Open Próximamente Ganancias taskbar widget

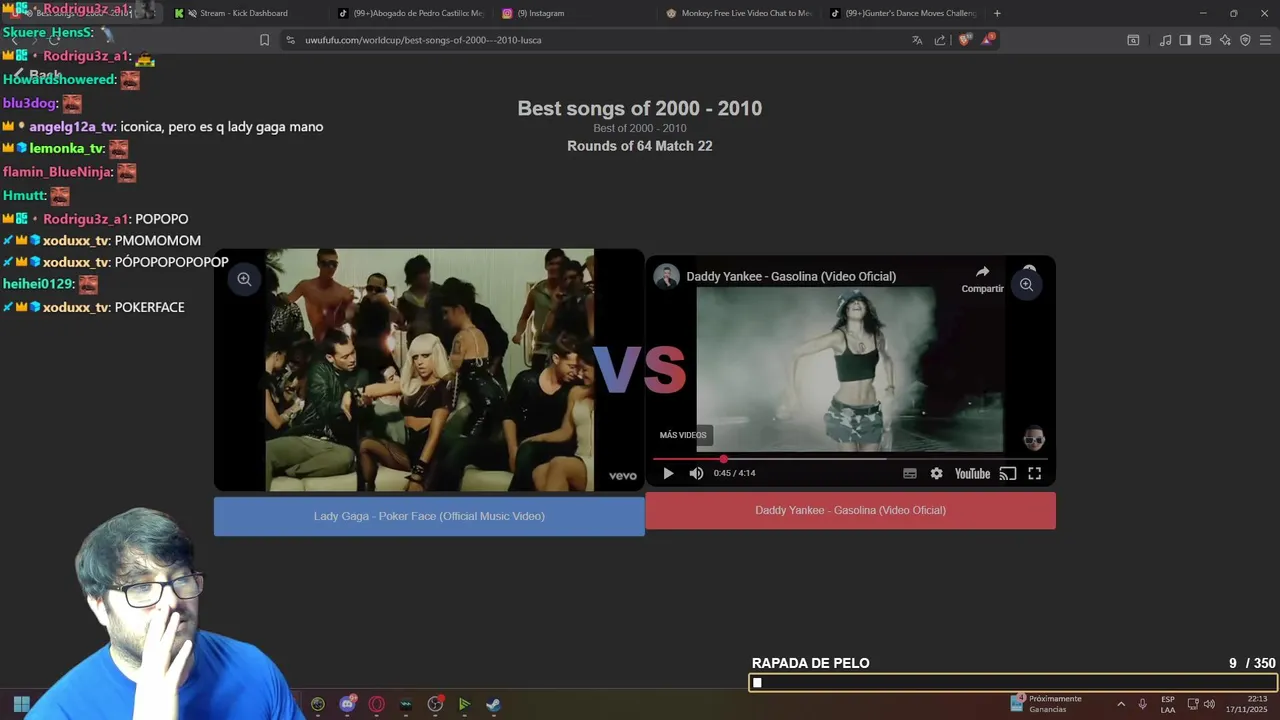pos(1046,704)
